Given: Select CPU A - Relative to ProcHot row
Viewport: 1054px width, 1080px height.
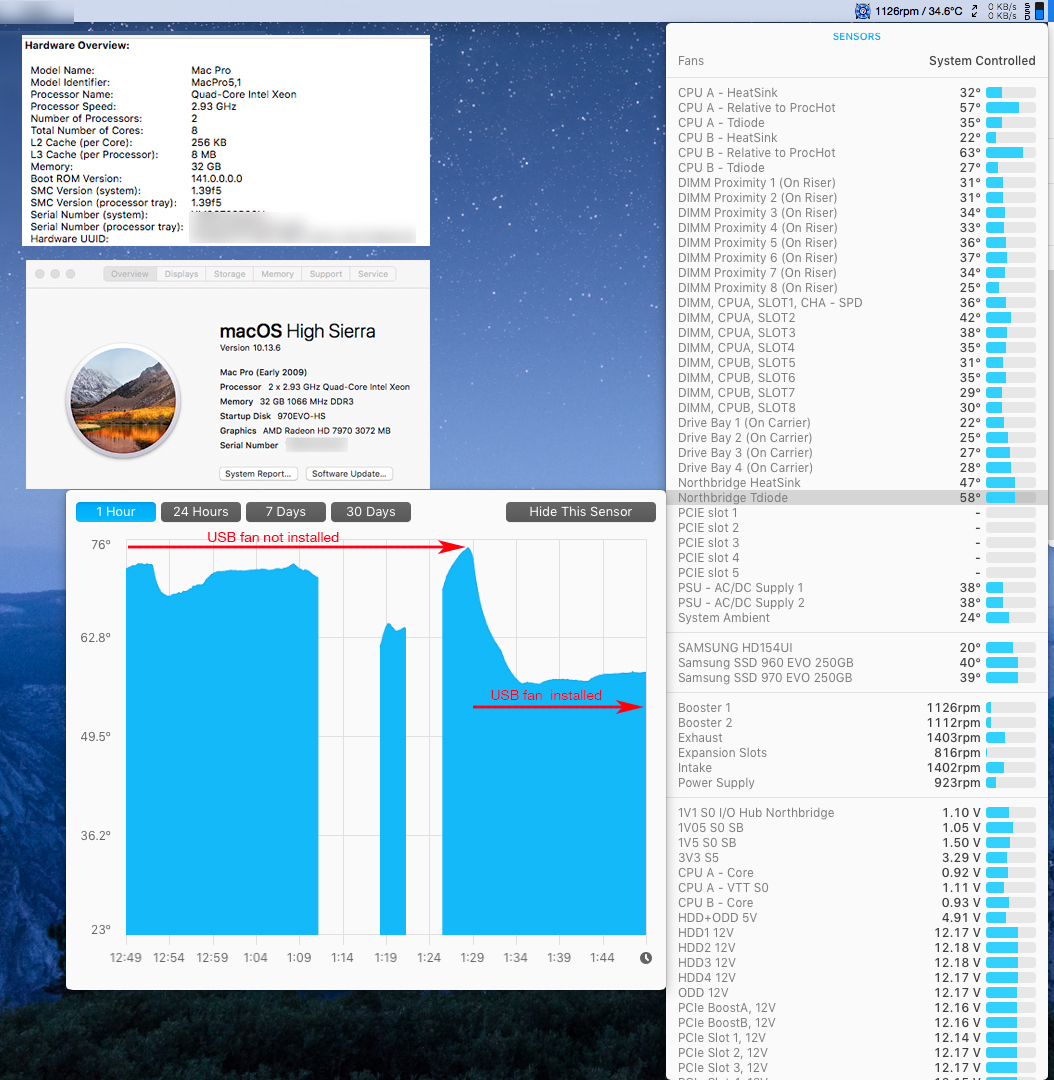Looking at the screenshot, I should tap(856, 107).
